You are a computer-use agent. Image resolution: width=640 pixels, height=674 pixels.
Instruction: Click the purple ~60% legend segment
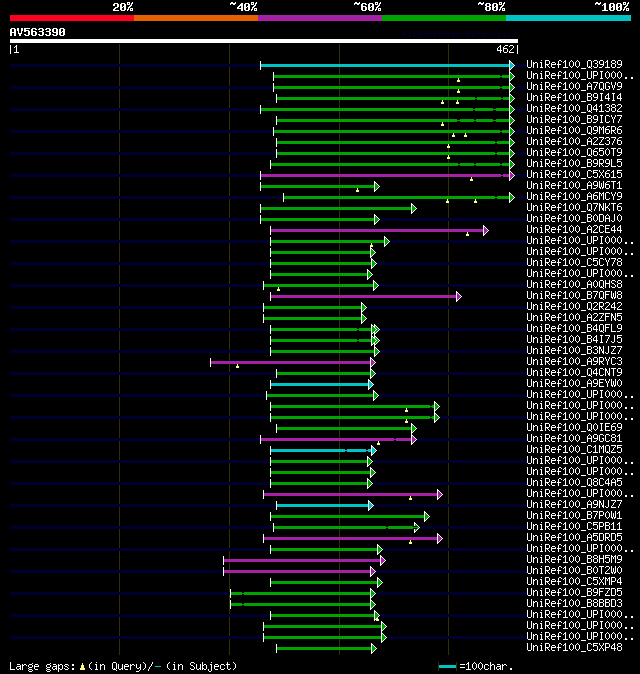click(x=320, y=18)
